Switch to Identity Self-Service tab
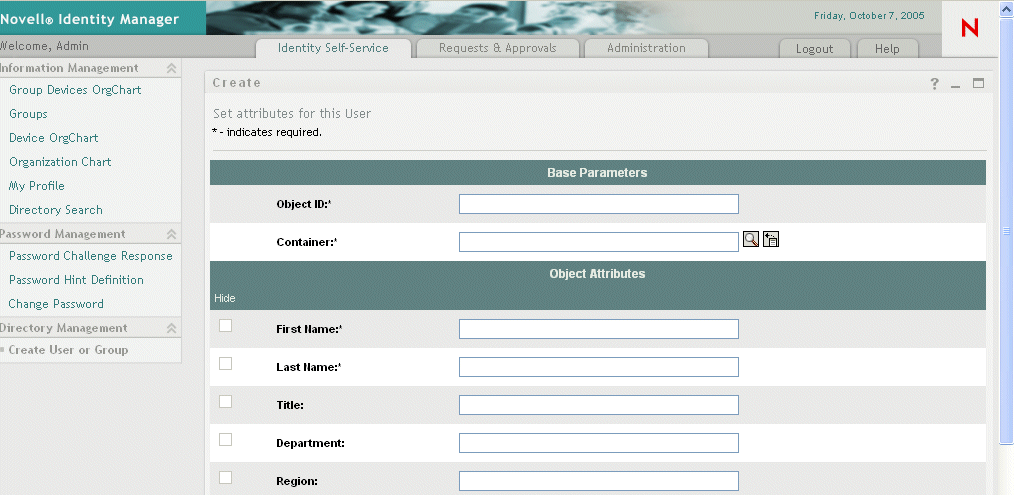Screen dimensions: 1014x495 pyautogui.click(x=333, y=48)
